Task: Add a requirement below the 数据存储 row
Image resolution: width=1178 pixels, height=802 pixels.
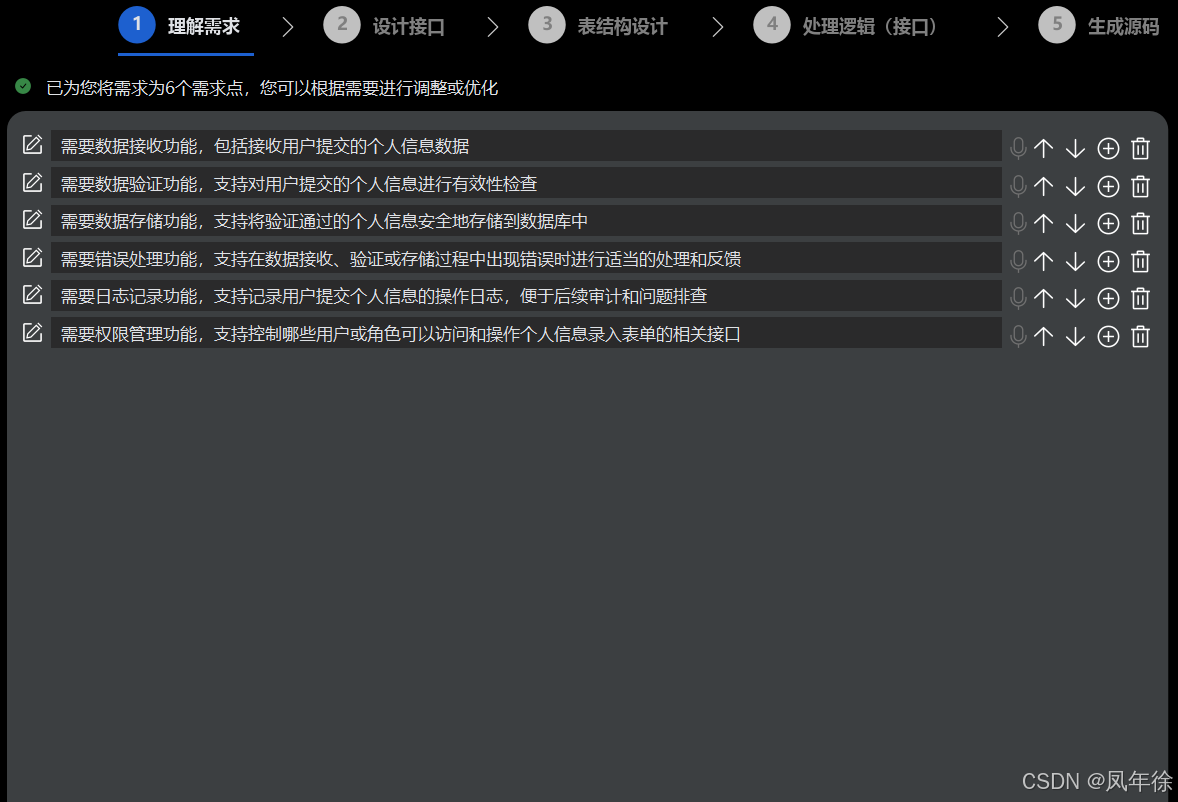Action: click(1107, 223)
